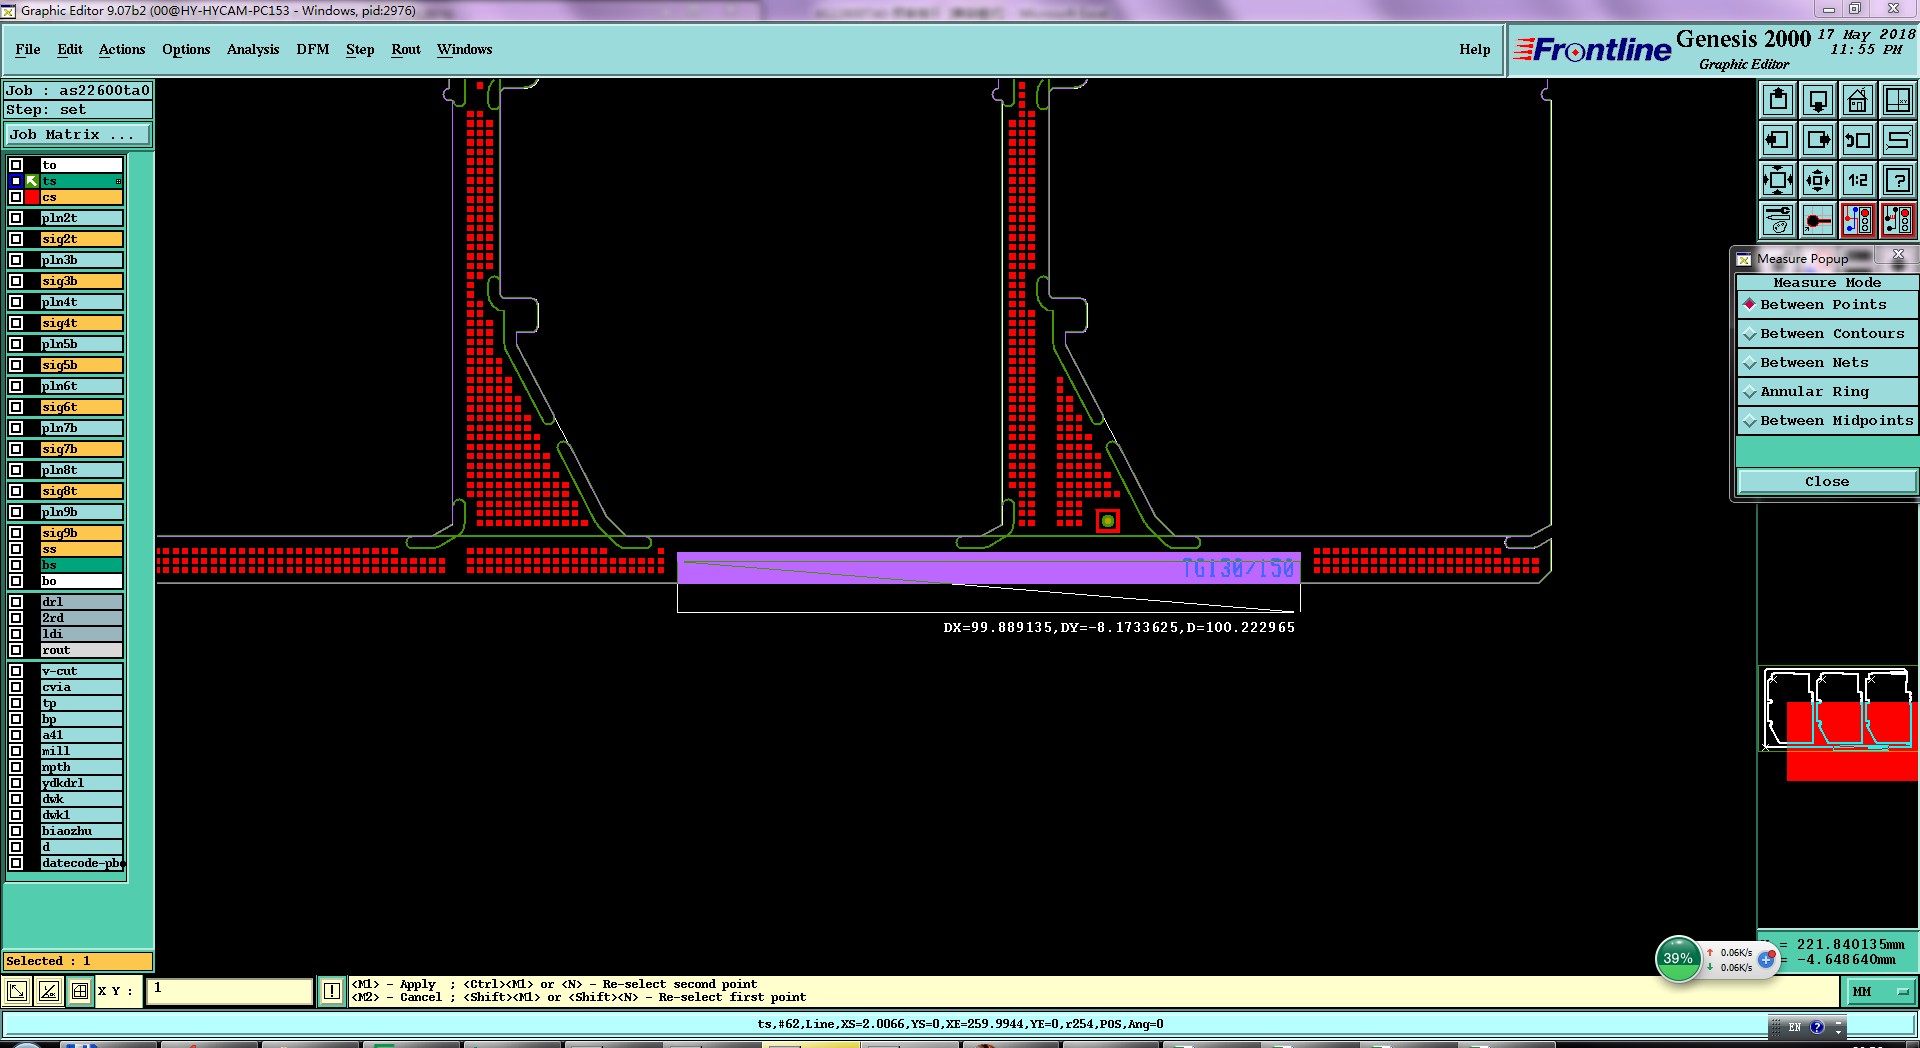Screen dimensions: 1920x1048
Task: Click the diagonal arrow coordinate icon
Action: [x=17, y=991]
